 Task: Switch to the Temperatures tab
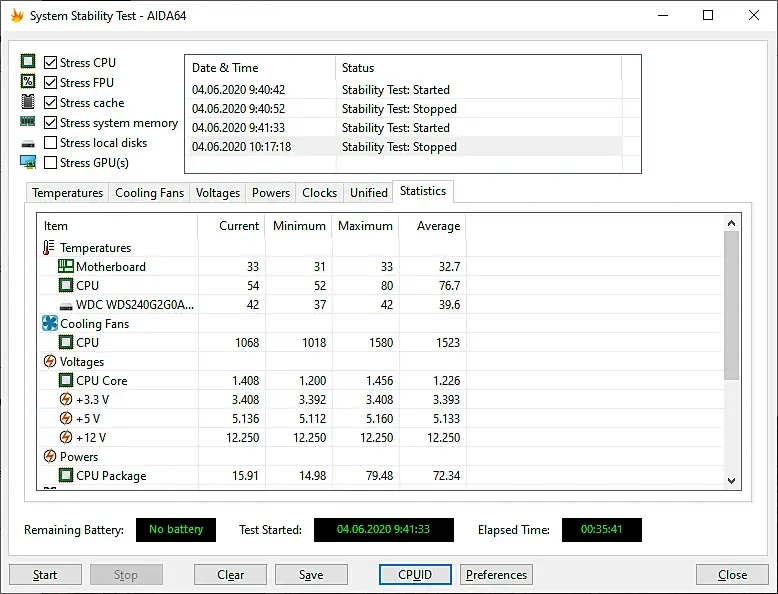67,193
